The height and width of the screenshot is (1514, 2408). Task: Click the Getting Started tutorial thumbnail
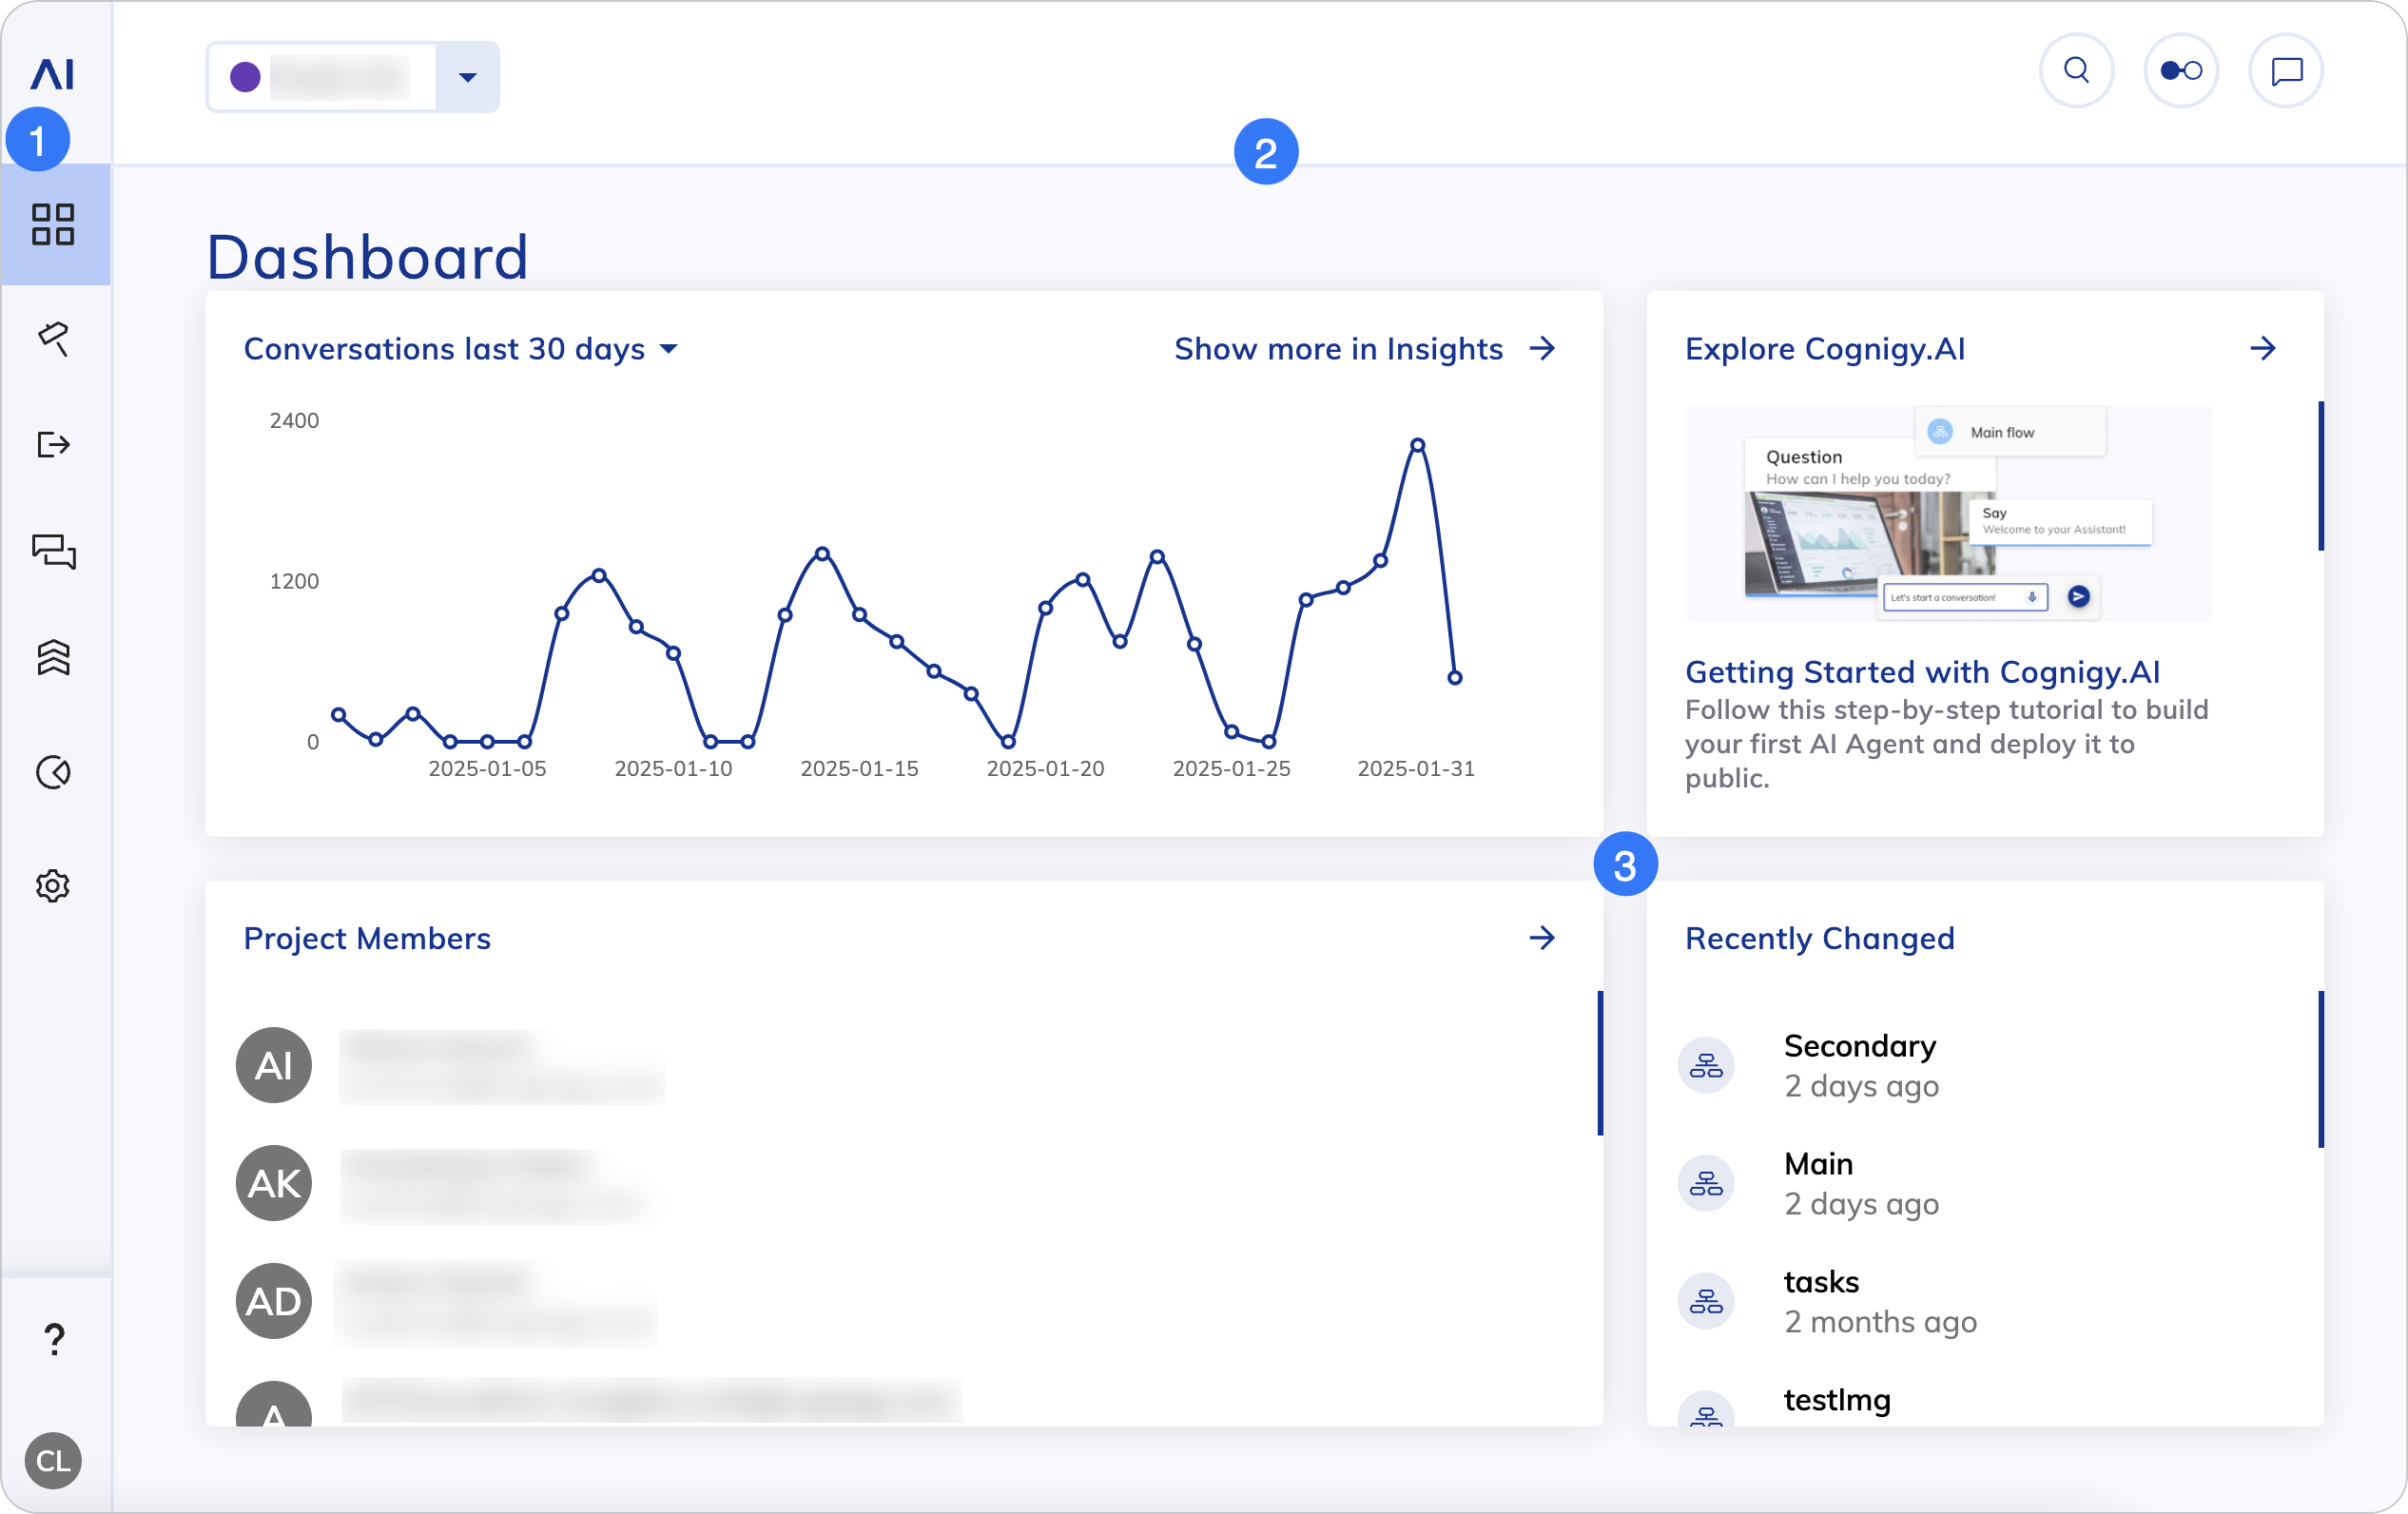click(1947, 514)
